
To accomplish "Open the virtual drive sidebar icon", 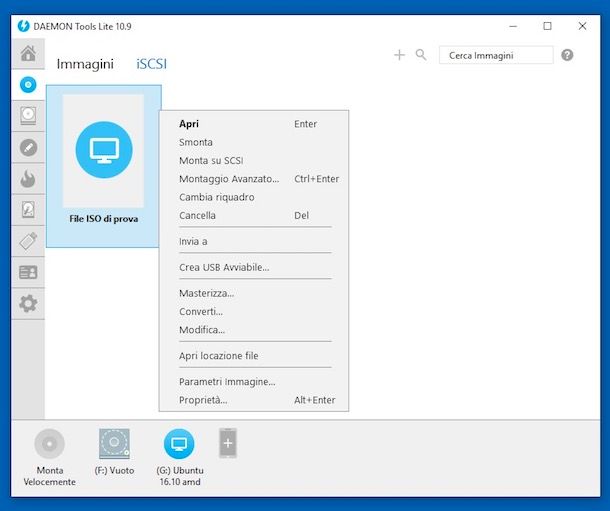I will 28,116.
